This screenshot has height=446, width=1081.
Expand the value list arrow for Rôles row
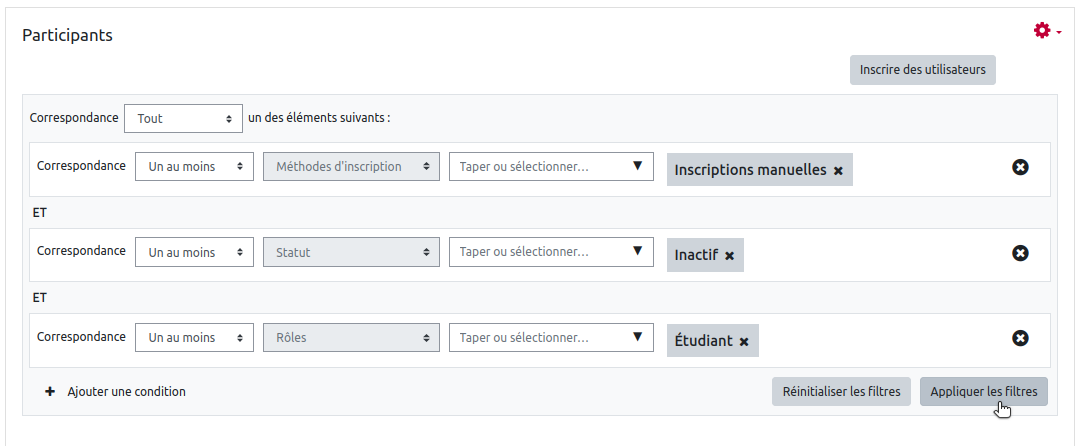point(637,337)
